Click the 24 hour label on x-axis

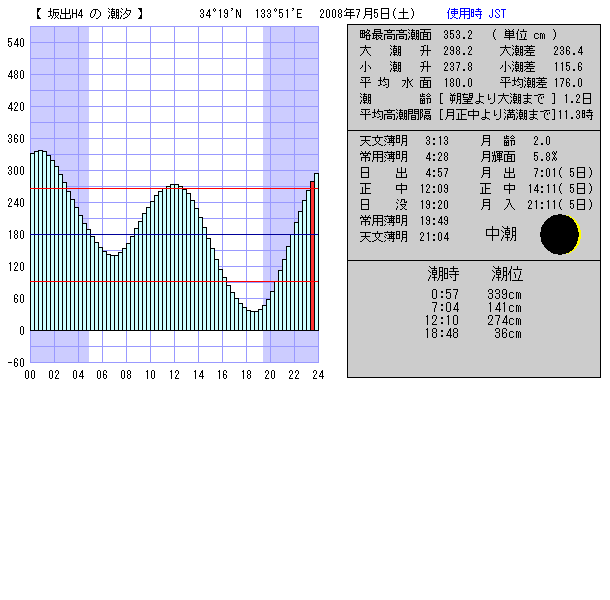click(x=318, y=375)
